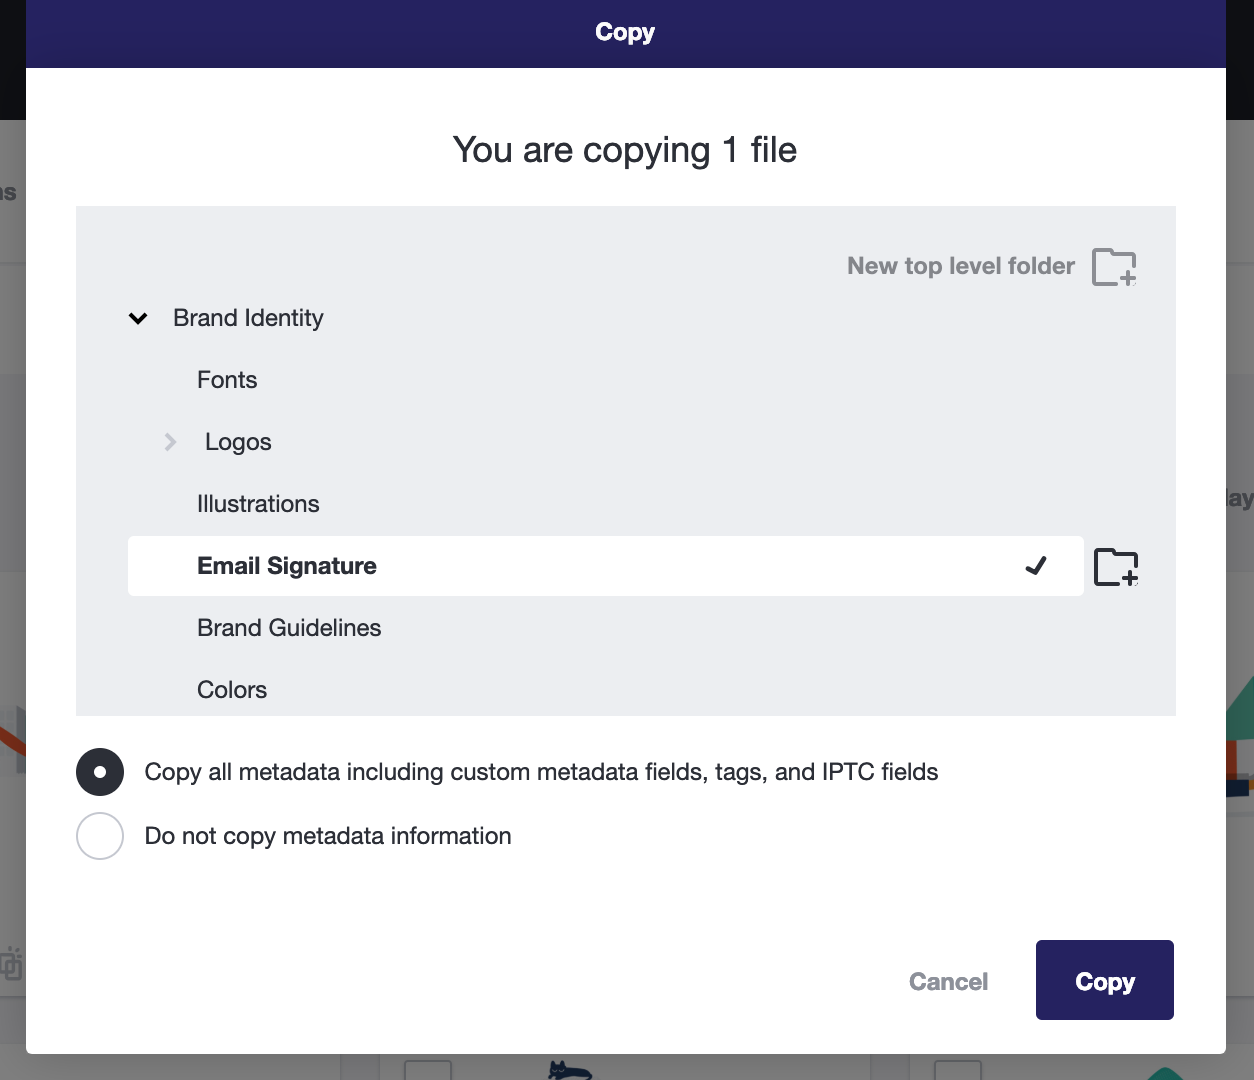The image size is (1254, 1080).
Task: Click the Do not copy metadata label
Action: click(x=328, y=836)
